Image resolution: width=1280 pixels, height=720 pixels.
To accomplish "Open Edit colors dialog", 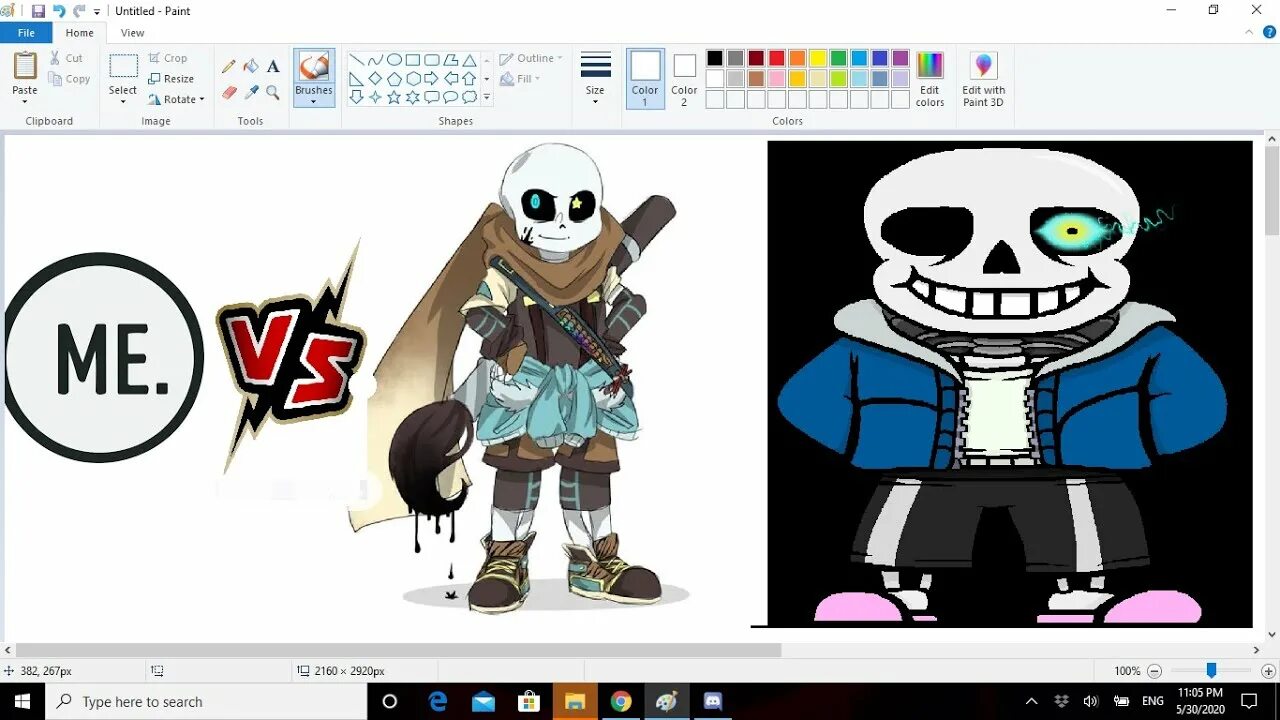I will pos(930,79).
